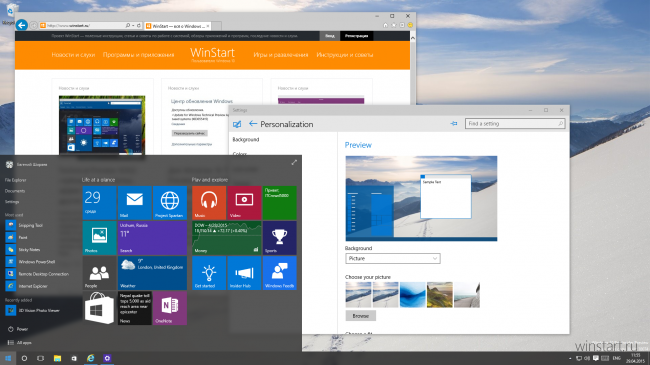650x365 pixels.
Task: Open Power options in Start menu
Action: 18,329
